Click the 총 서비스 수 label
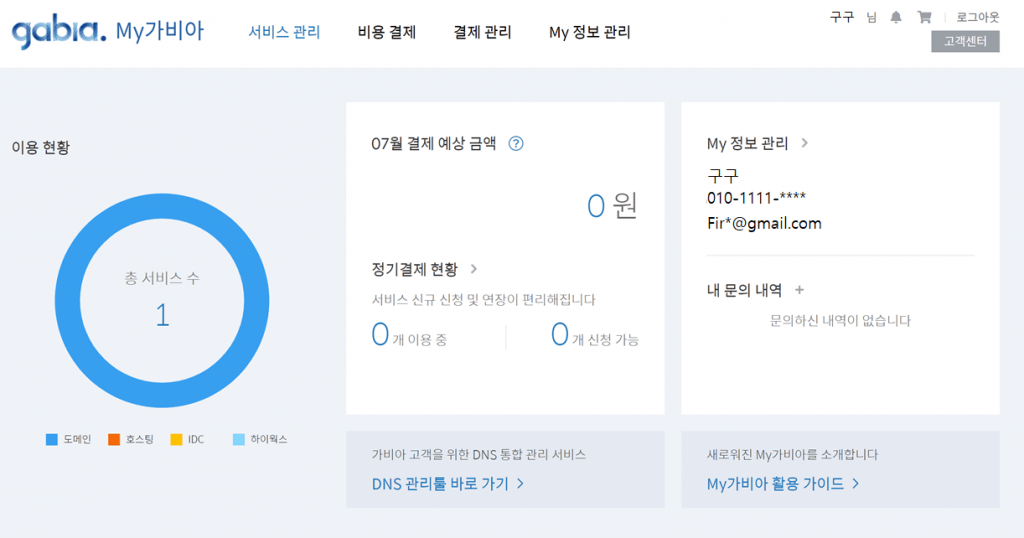 coord(162,278)
